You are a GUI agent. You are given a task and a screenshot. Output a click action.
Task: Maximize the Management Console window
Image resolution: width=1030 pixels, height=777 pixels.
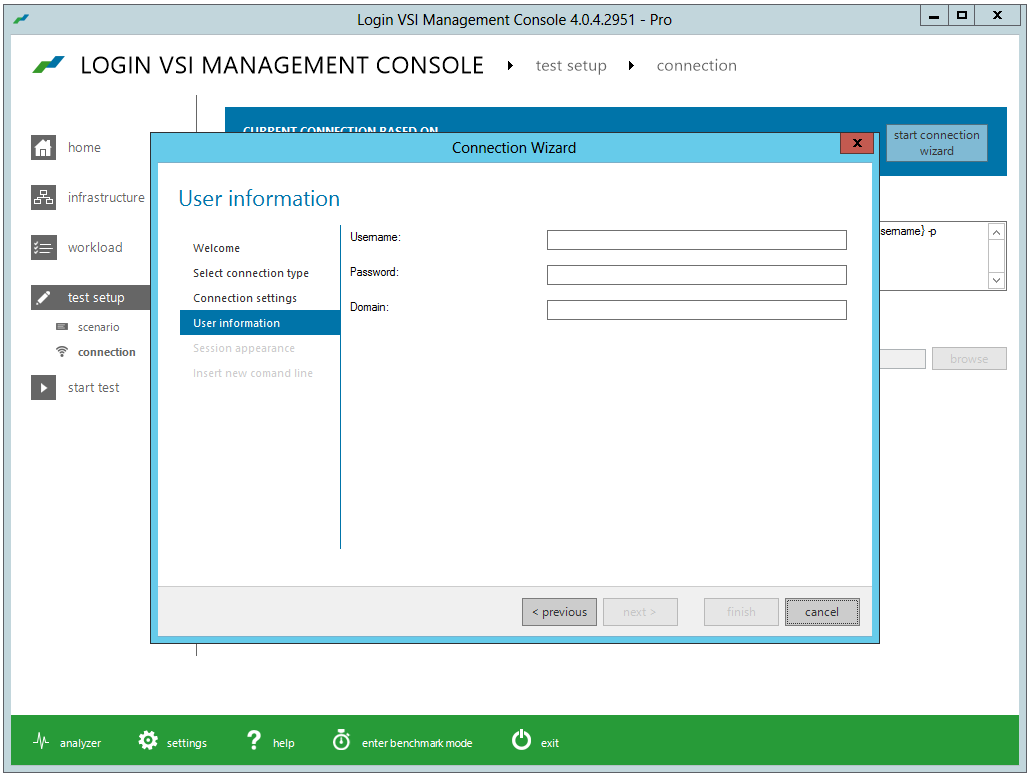point(962,16)
